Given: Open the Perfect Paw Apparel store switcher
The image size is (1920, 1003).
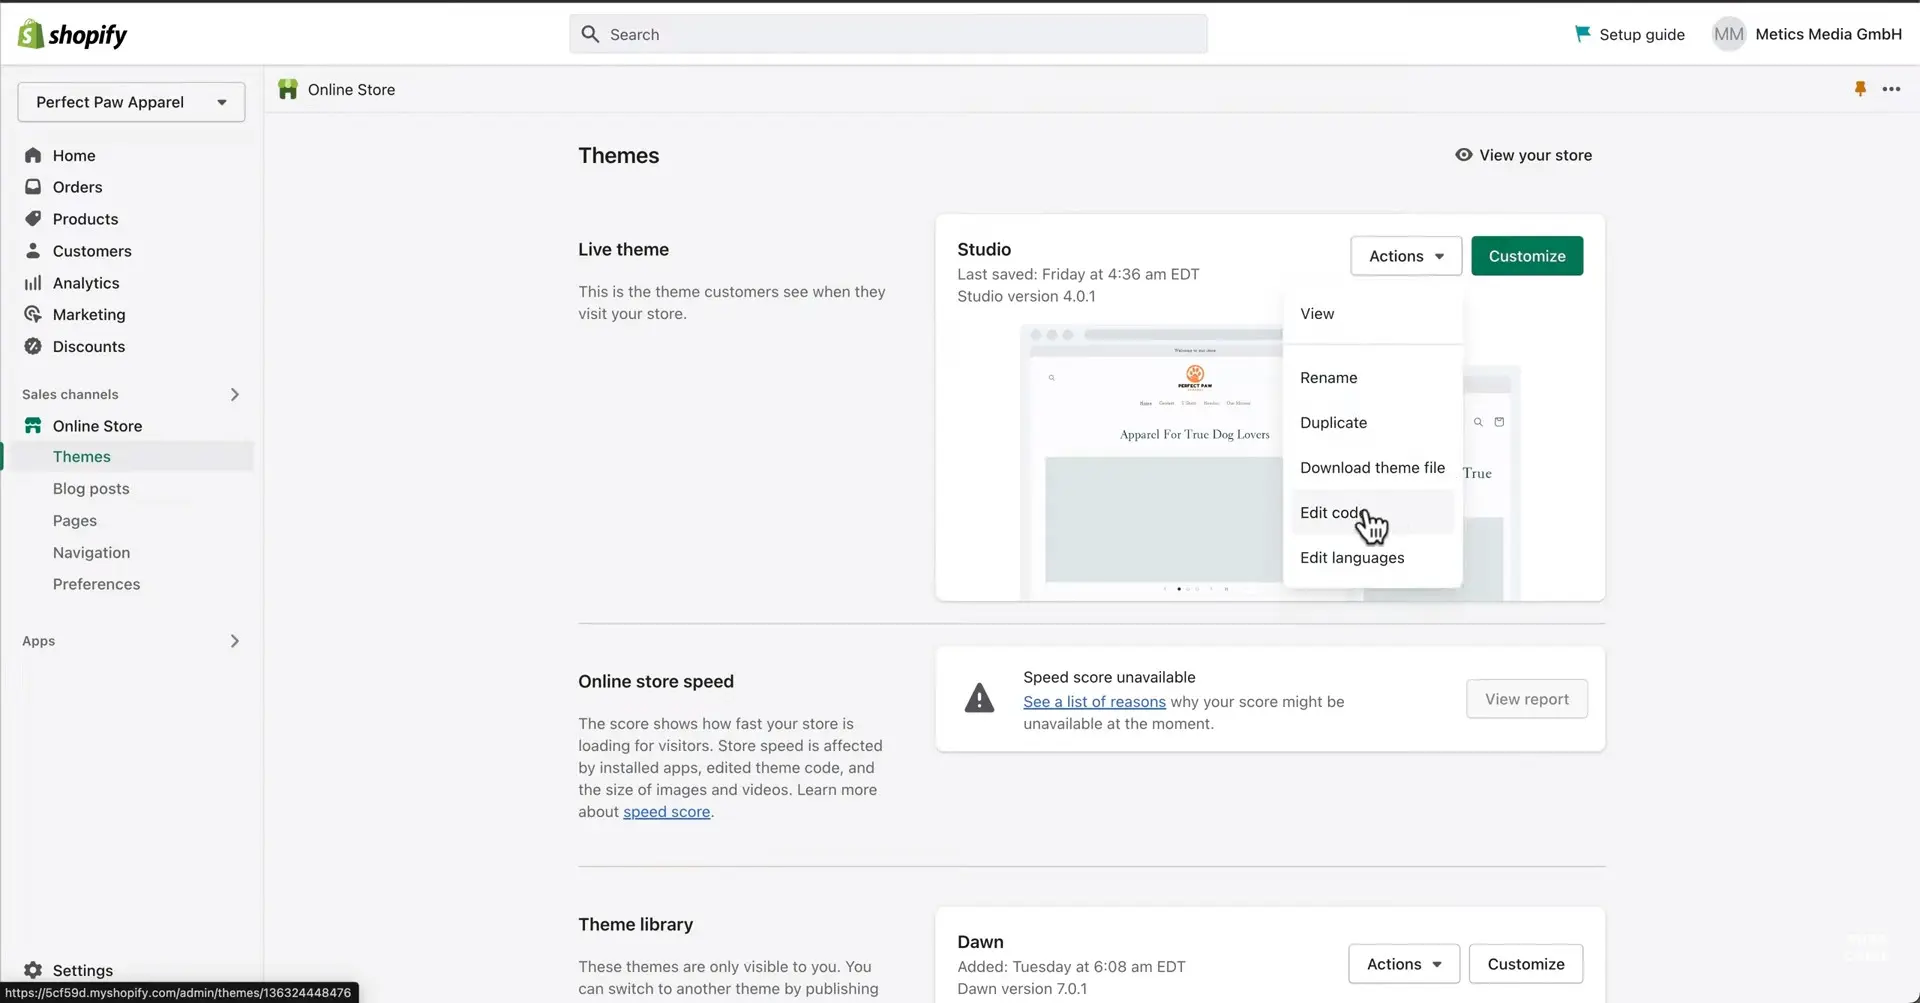Looking at the screenshot, I should coord(131,102).
